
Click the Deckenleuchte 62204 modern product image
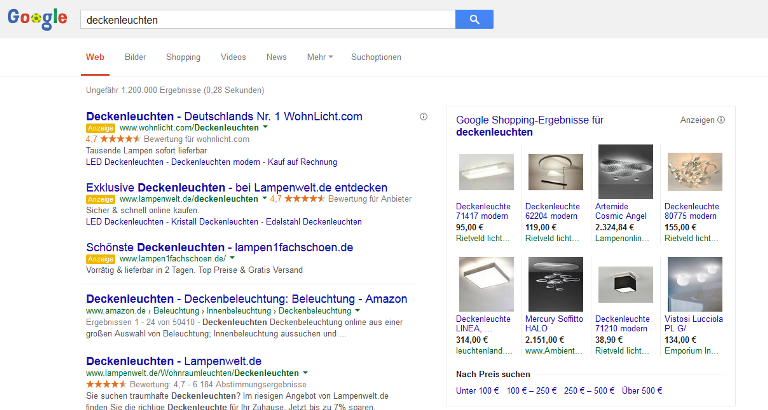[x=555, y=172]
